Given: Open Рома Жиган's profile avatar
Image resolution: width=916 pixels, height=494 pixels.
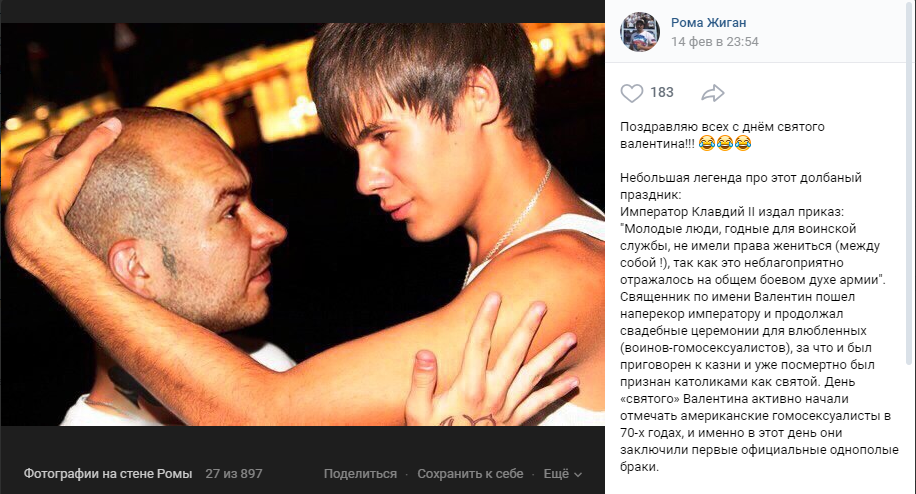Looking at the screenshot, I should pyautogui.click(x=640, y=32).
